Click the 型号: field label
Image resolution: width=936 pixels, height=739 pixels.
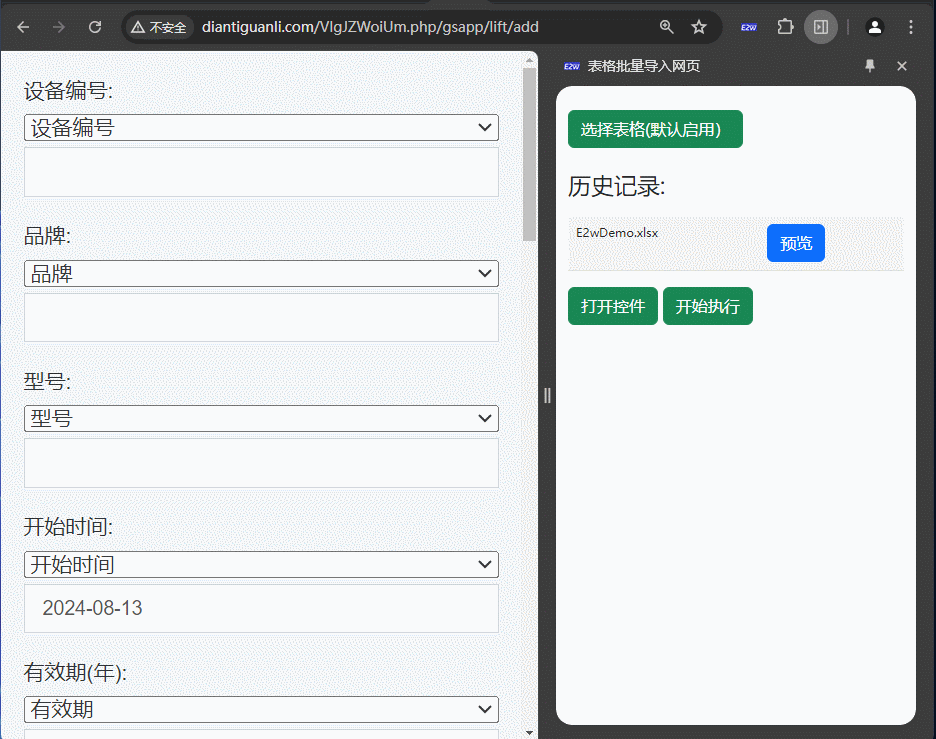[47, 381]
